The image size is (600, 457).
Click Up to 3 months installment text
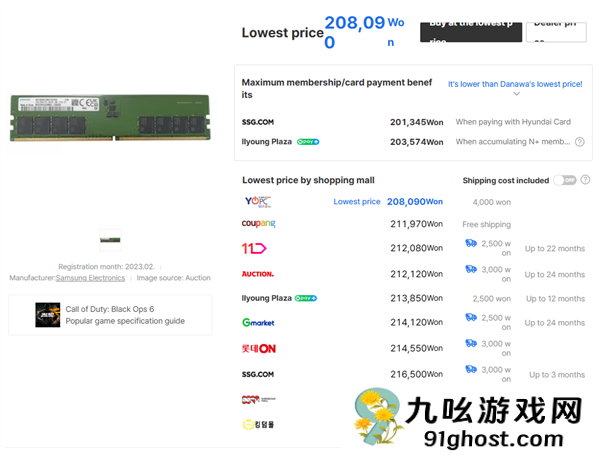(x=557, y=375)
